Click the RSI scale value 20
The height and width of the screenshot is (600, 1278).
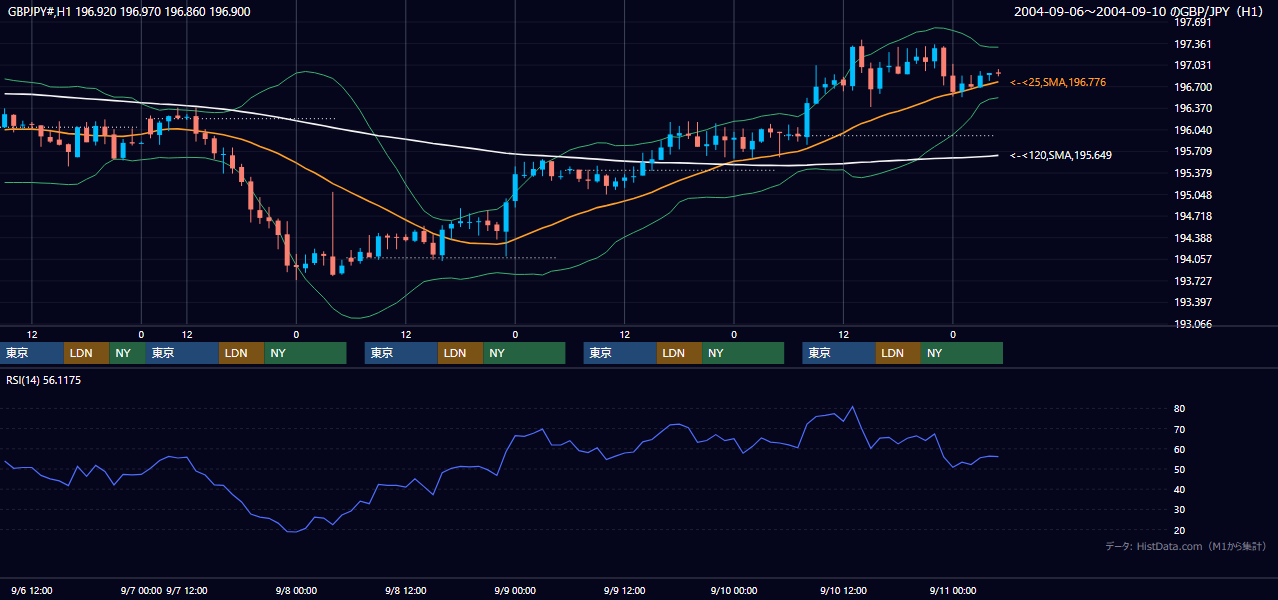(1180, 531)
